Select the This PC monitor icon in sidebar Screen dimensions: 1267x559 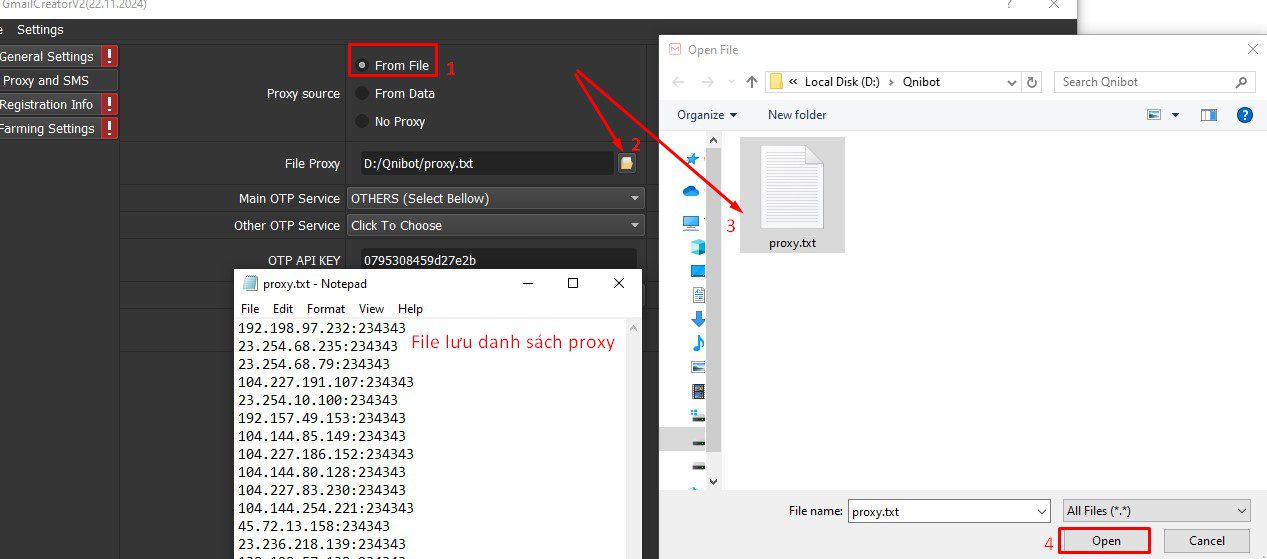coord(692,222)
